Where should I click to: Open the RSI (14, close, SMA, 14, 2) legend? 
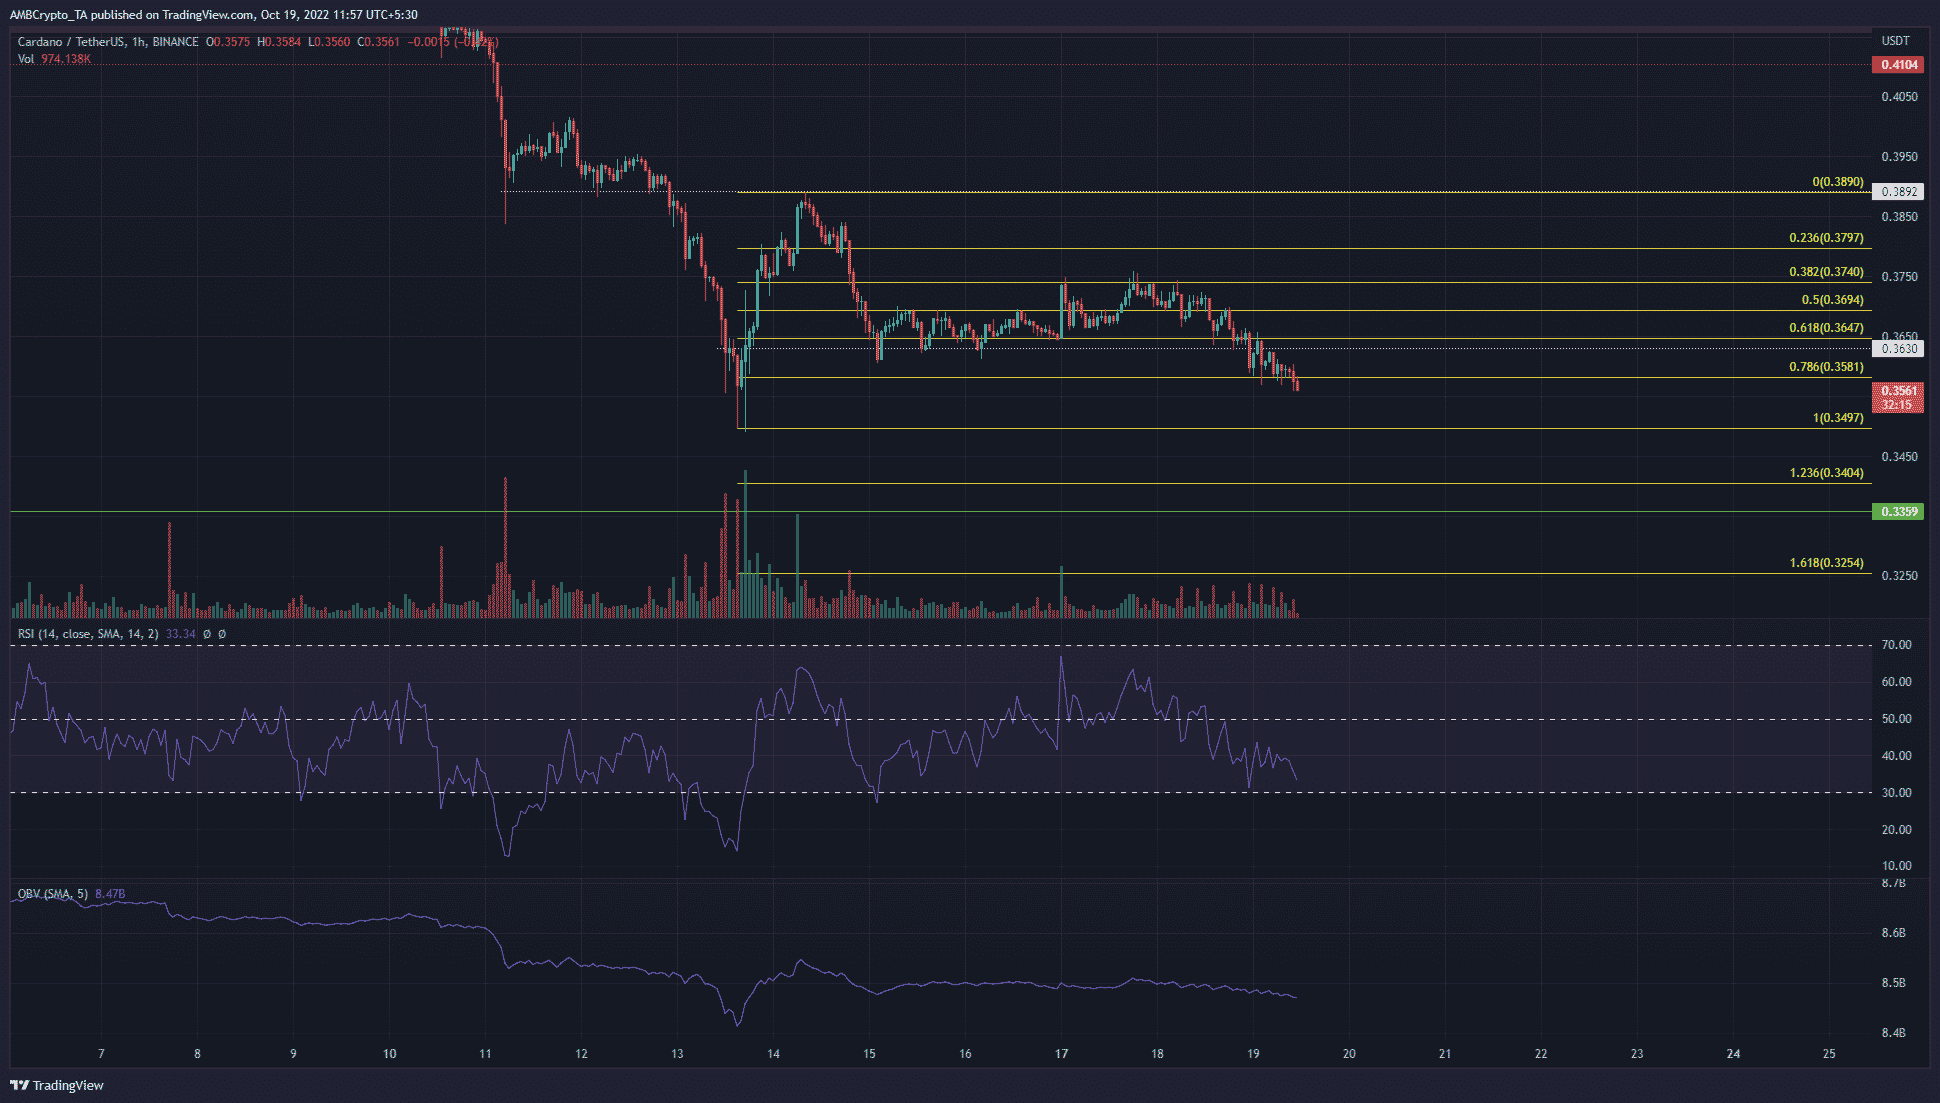pos(88,634)
